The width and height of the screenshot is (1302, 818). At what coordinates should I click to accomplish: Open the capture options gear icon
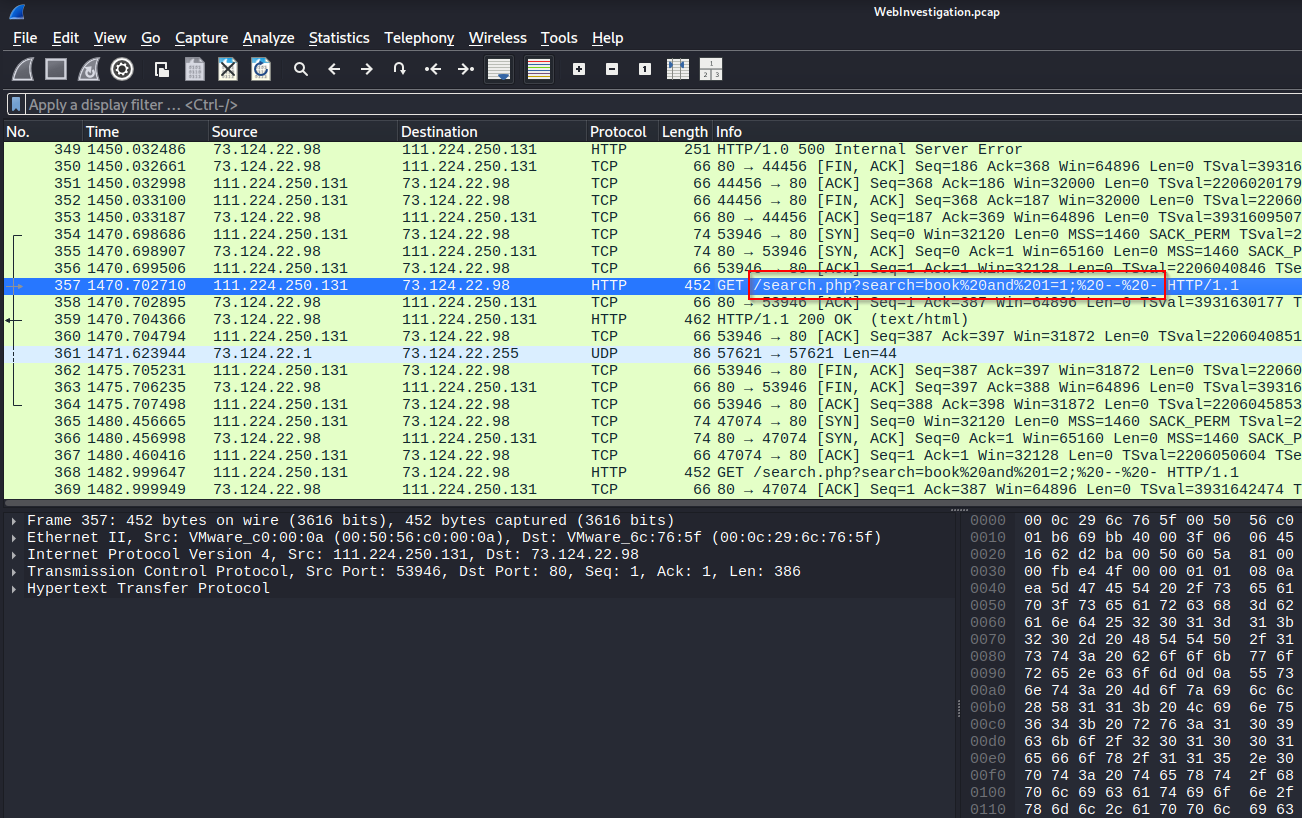point(122,69)
